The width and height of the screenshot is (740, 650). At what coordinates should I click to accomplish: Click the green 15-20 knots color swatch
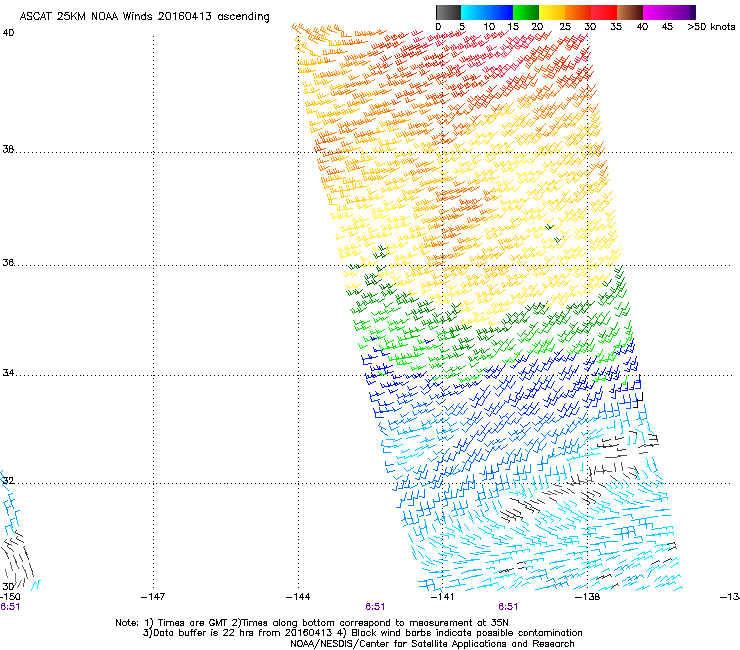pos(526,12)
